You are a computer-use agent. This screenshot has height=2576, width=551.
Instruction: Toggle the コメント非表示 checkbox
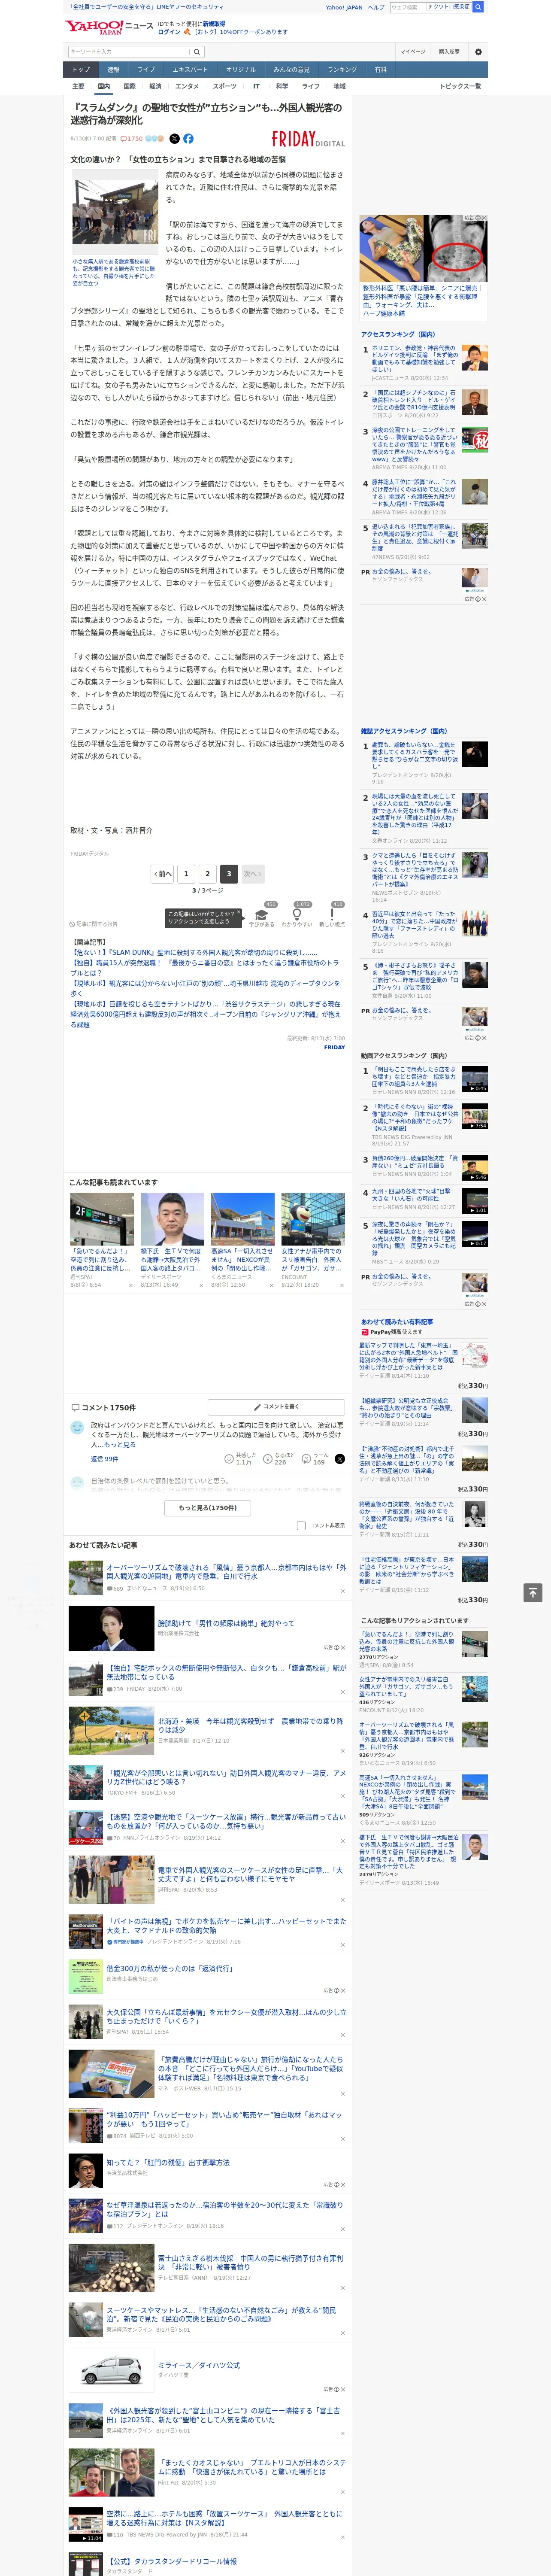tap(301, 1526)
